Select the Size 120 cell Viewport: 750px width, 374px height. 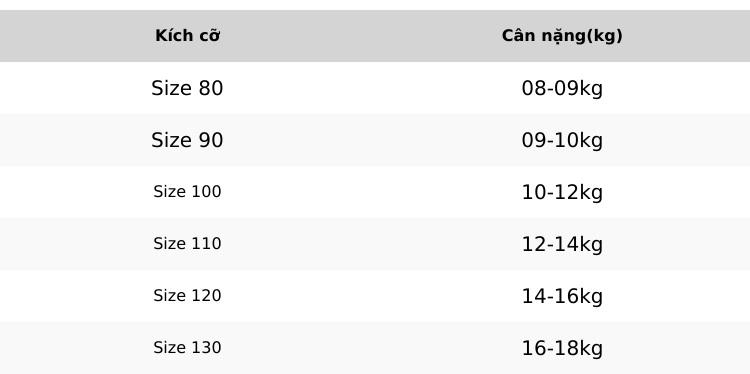click(187, 296)
